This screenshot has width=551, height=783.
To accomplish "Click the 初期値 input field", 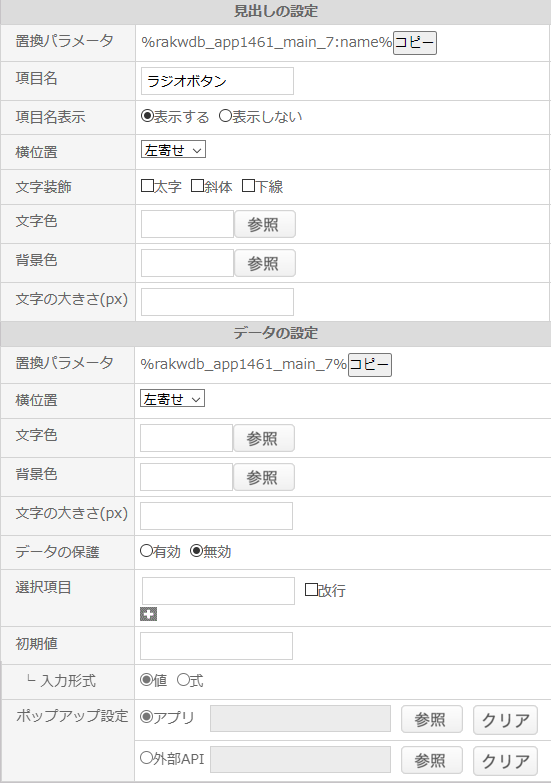I will point(216,646).
